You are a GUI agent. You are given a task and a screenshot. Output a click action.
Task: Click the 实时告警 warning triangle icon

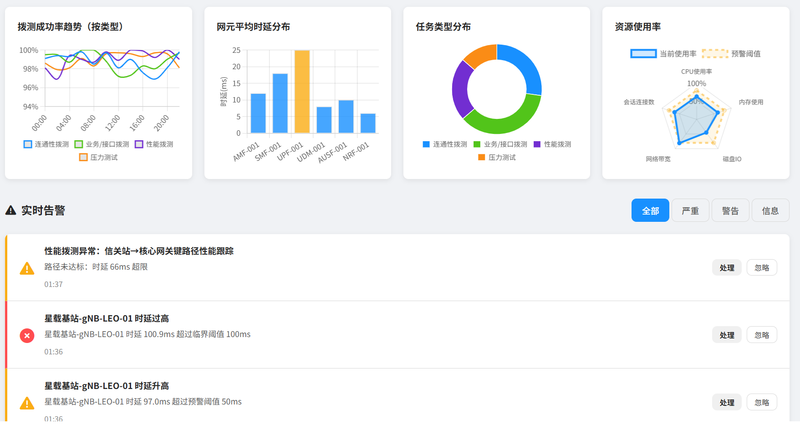click(x=11, y=210)
